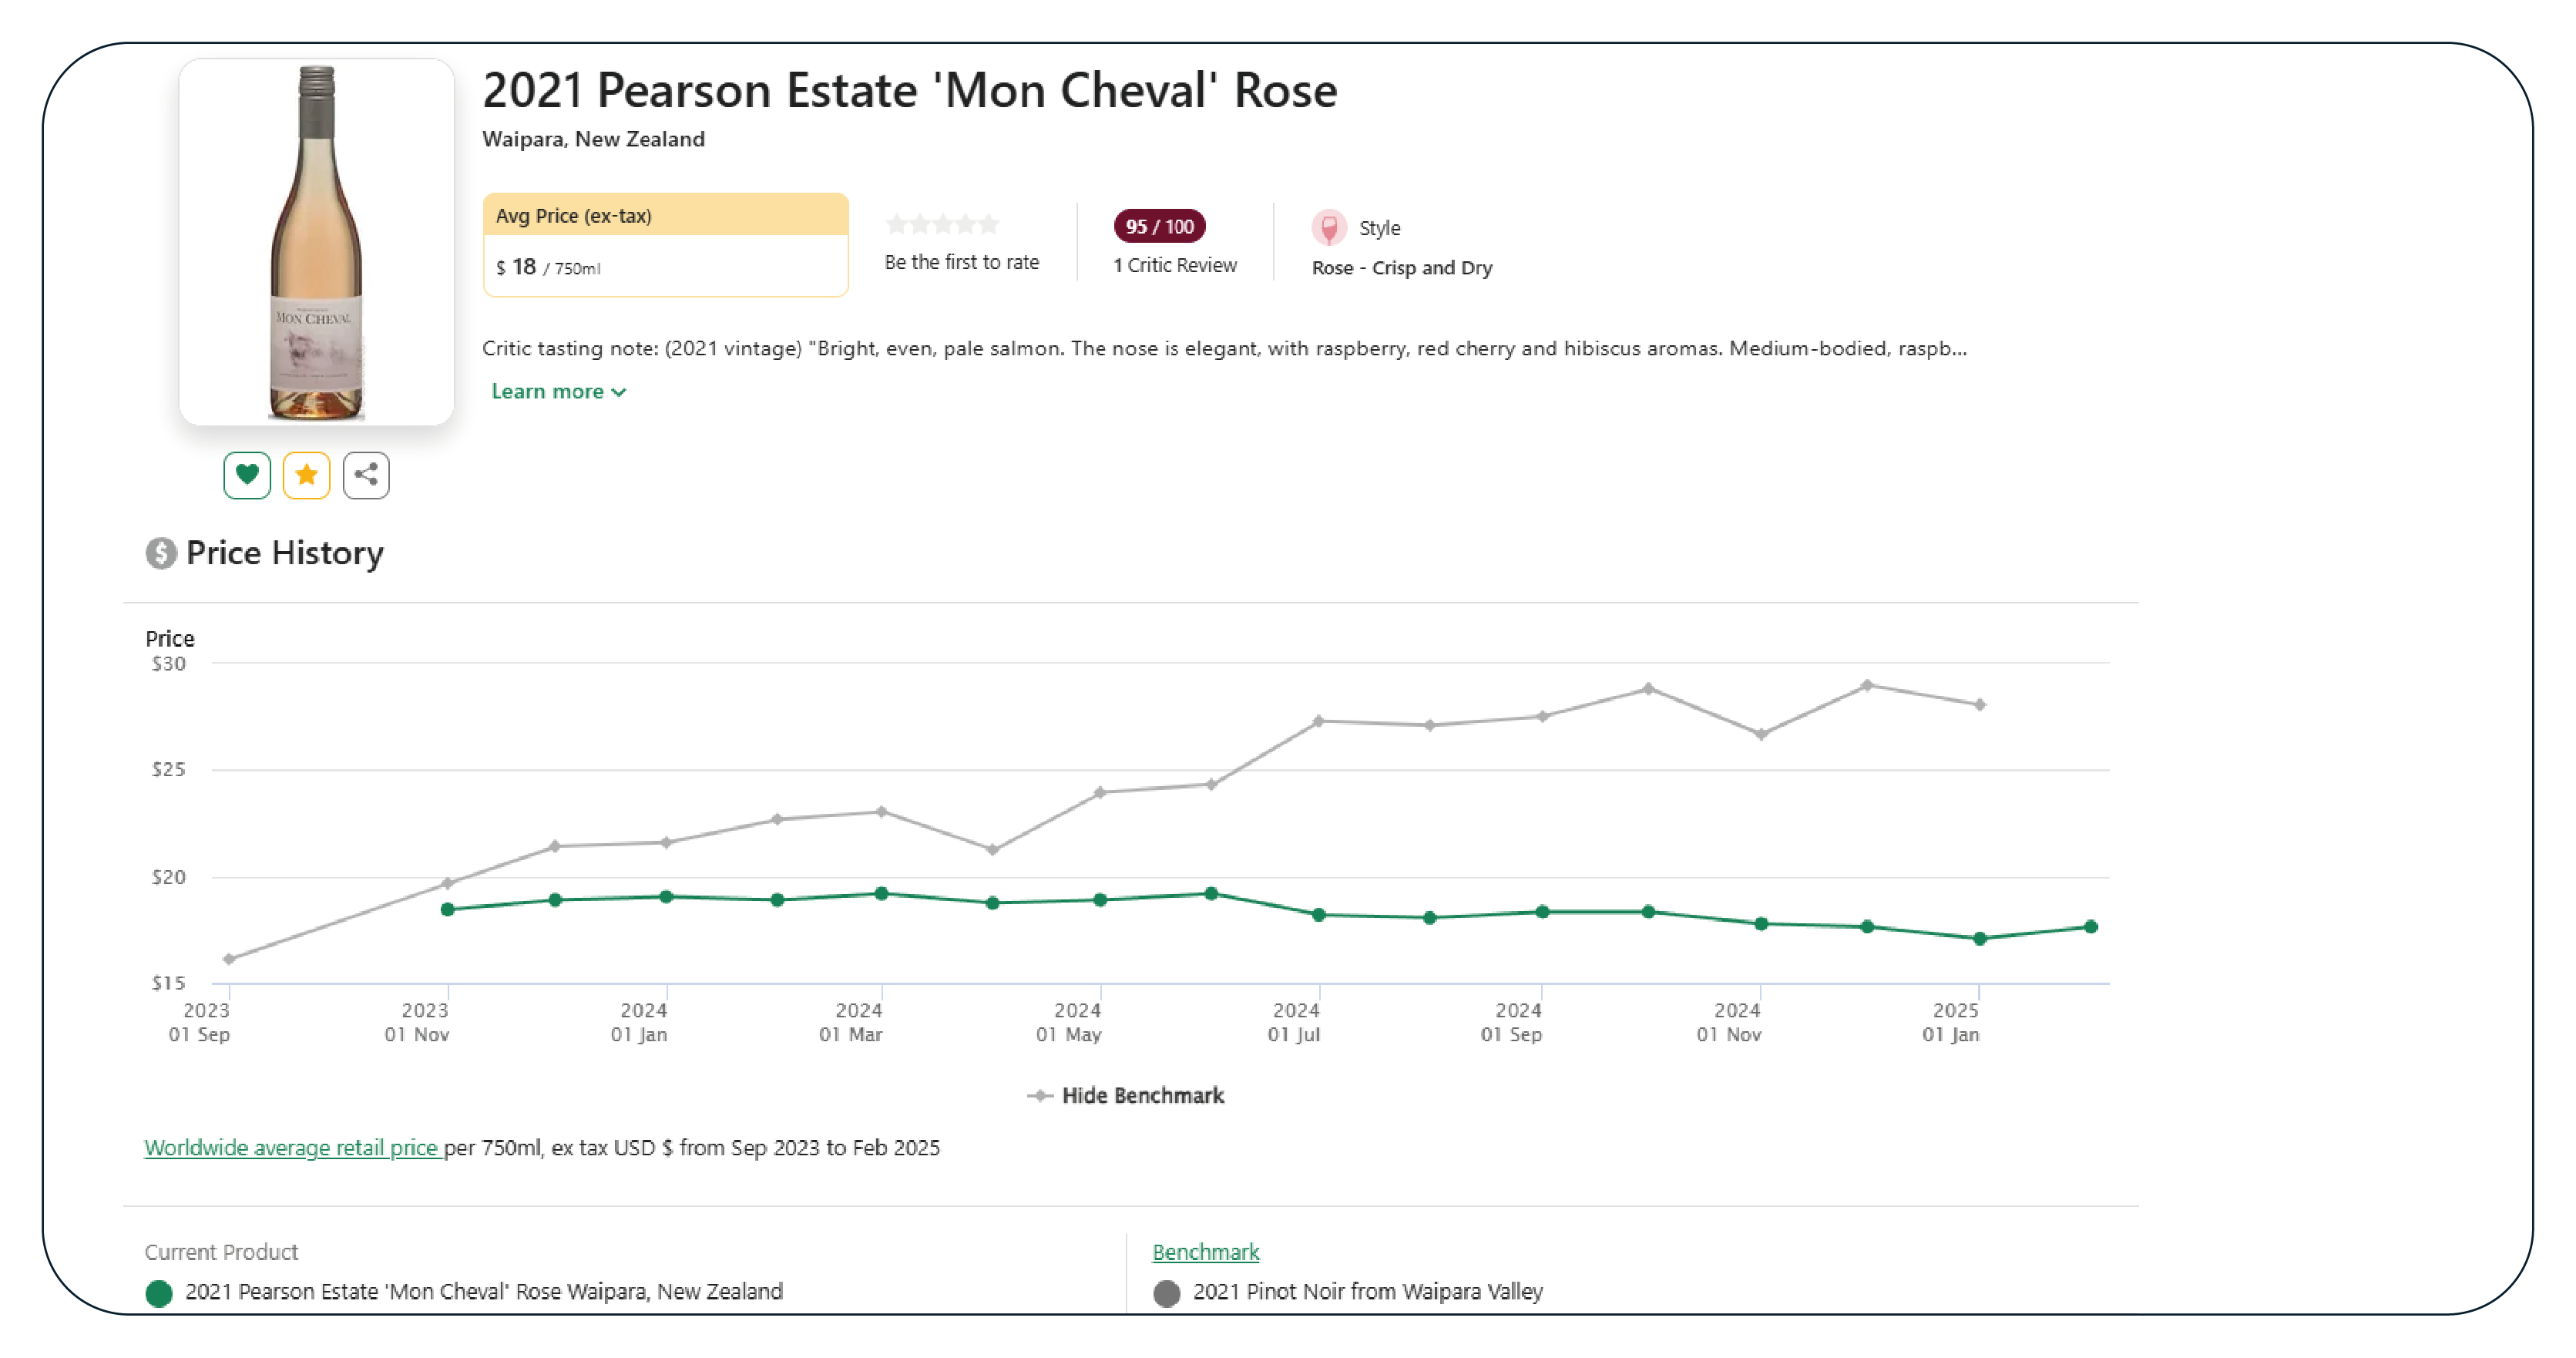Click the Mon Cheval bottle thumbnail

coord(316,242)
